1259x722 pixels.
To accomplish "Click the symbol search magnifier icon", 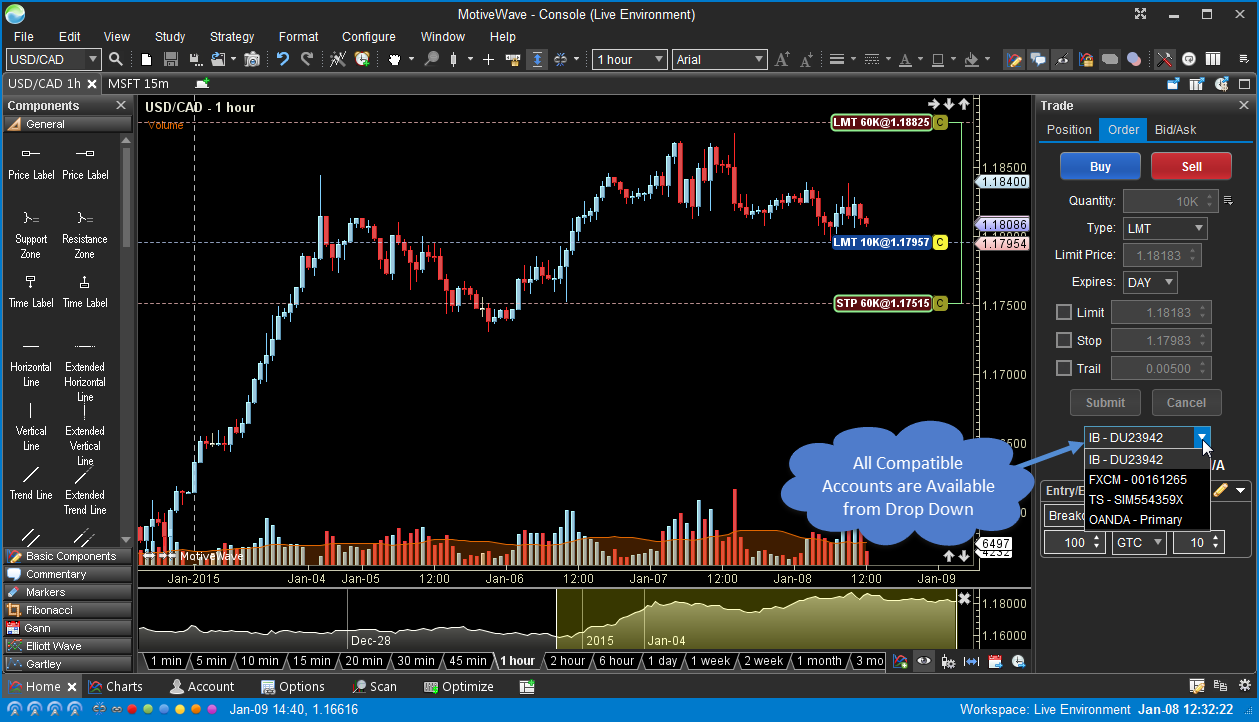I will (x=116, y=60).
